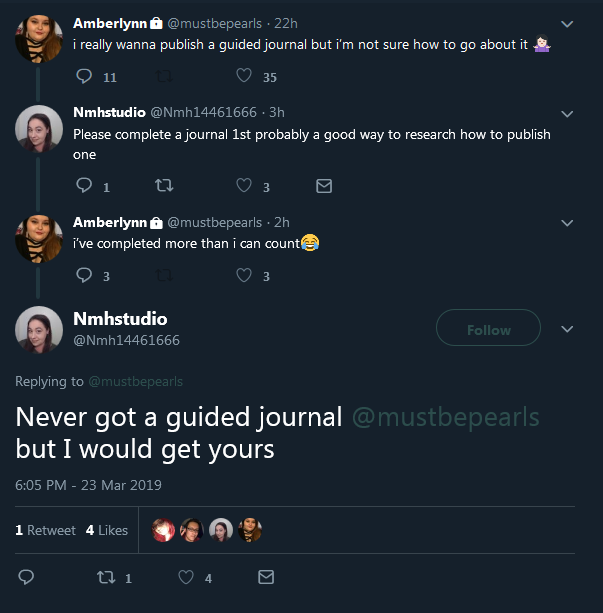This screenshot has width=603, height=613.
Task: Open chevron menu beside Follow button
Action: point(567,329)
